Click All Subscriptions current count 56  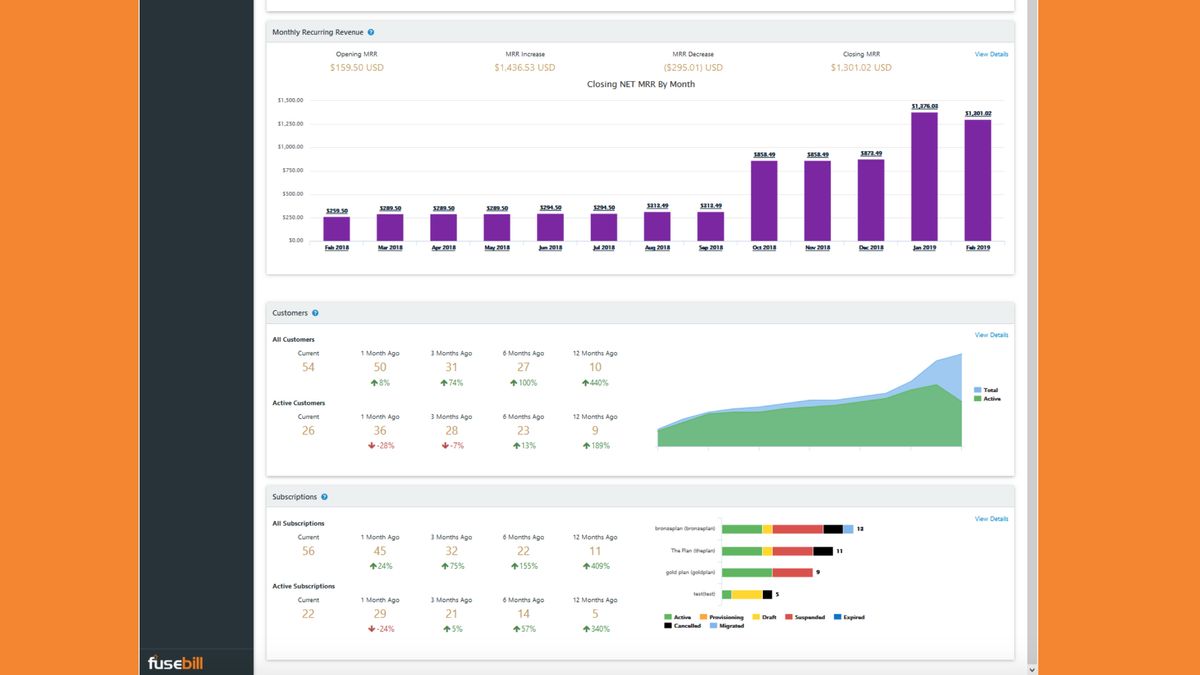click(308, 551)
